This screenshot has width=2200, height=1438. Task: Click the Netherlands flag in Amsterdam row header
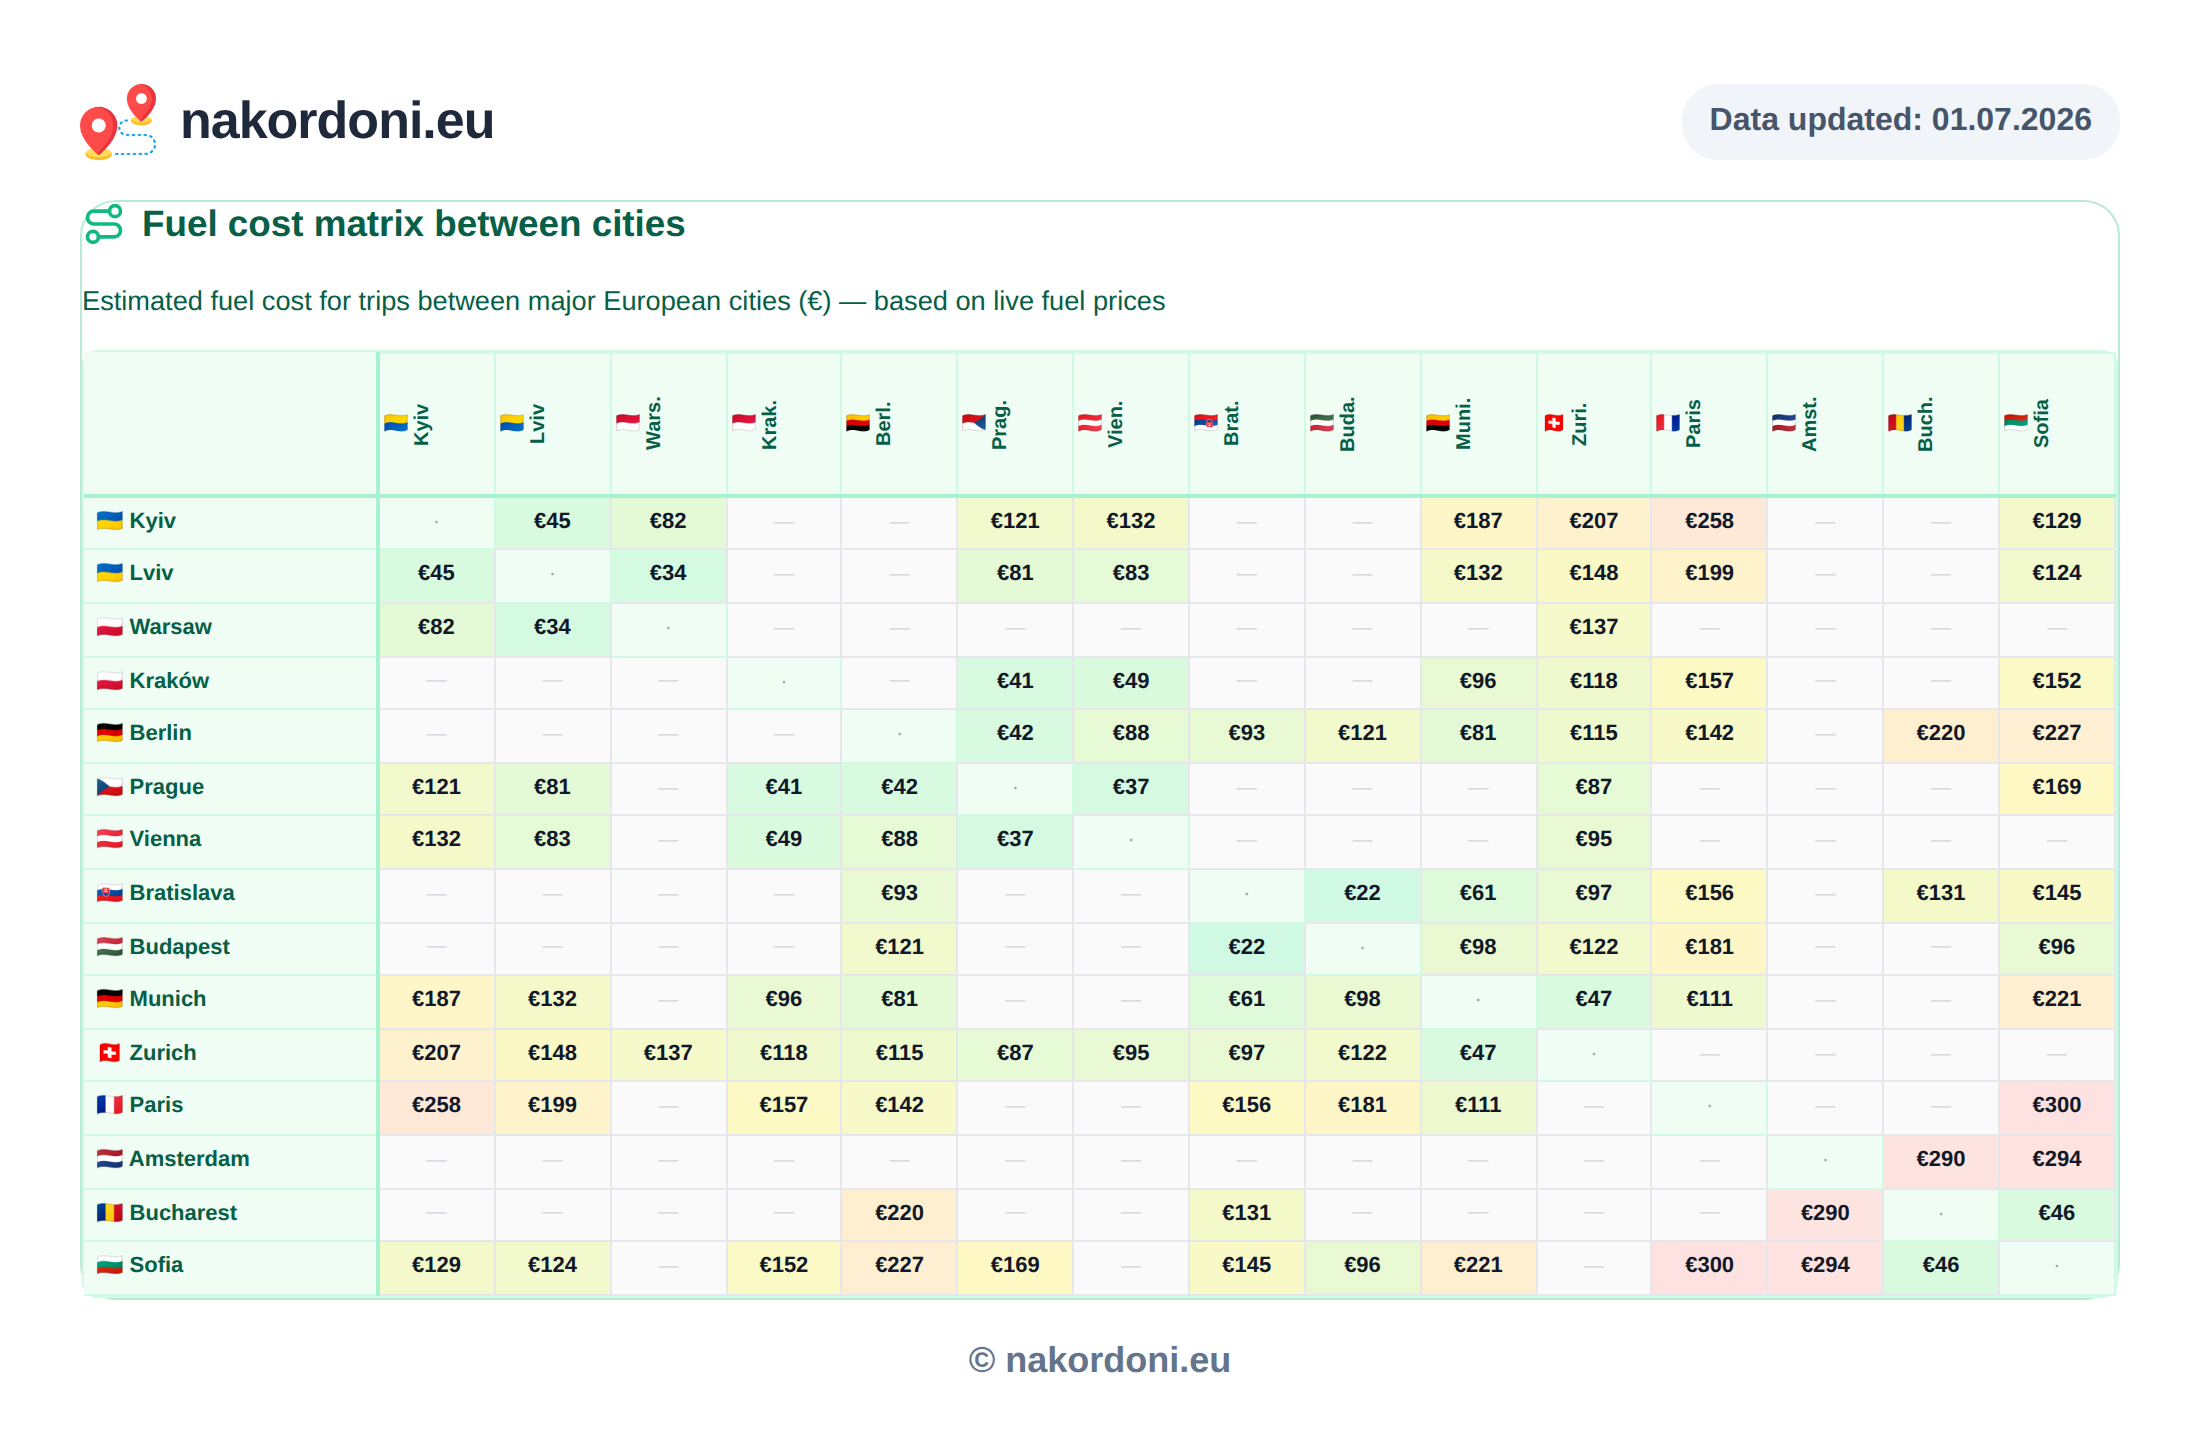(109, 1159)
